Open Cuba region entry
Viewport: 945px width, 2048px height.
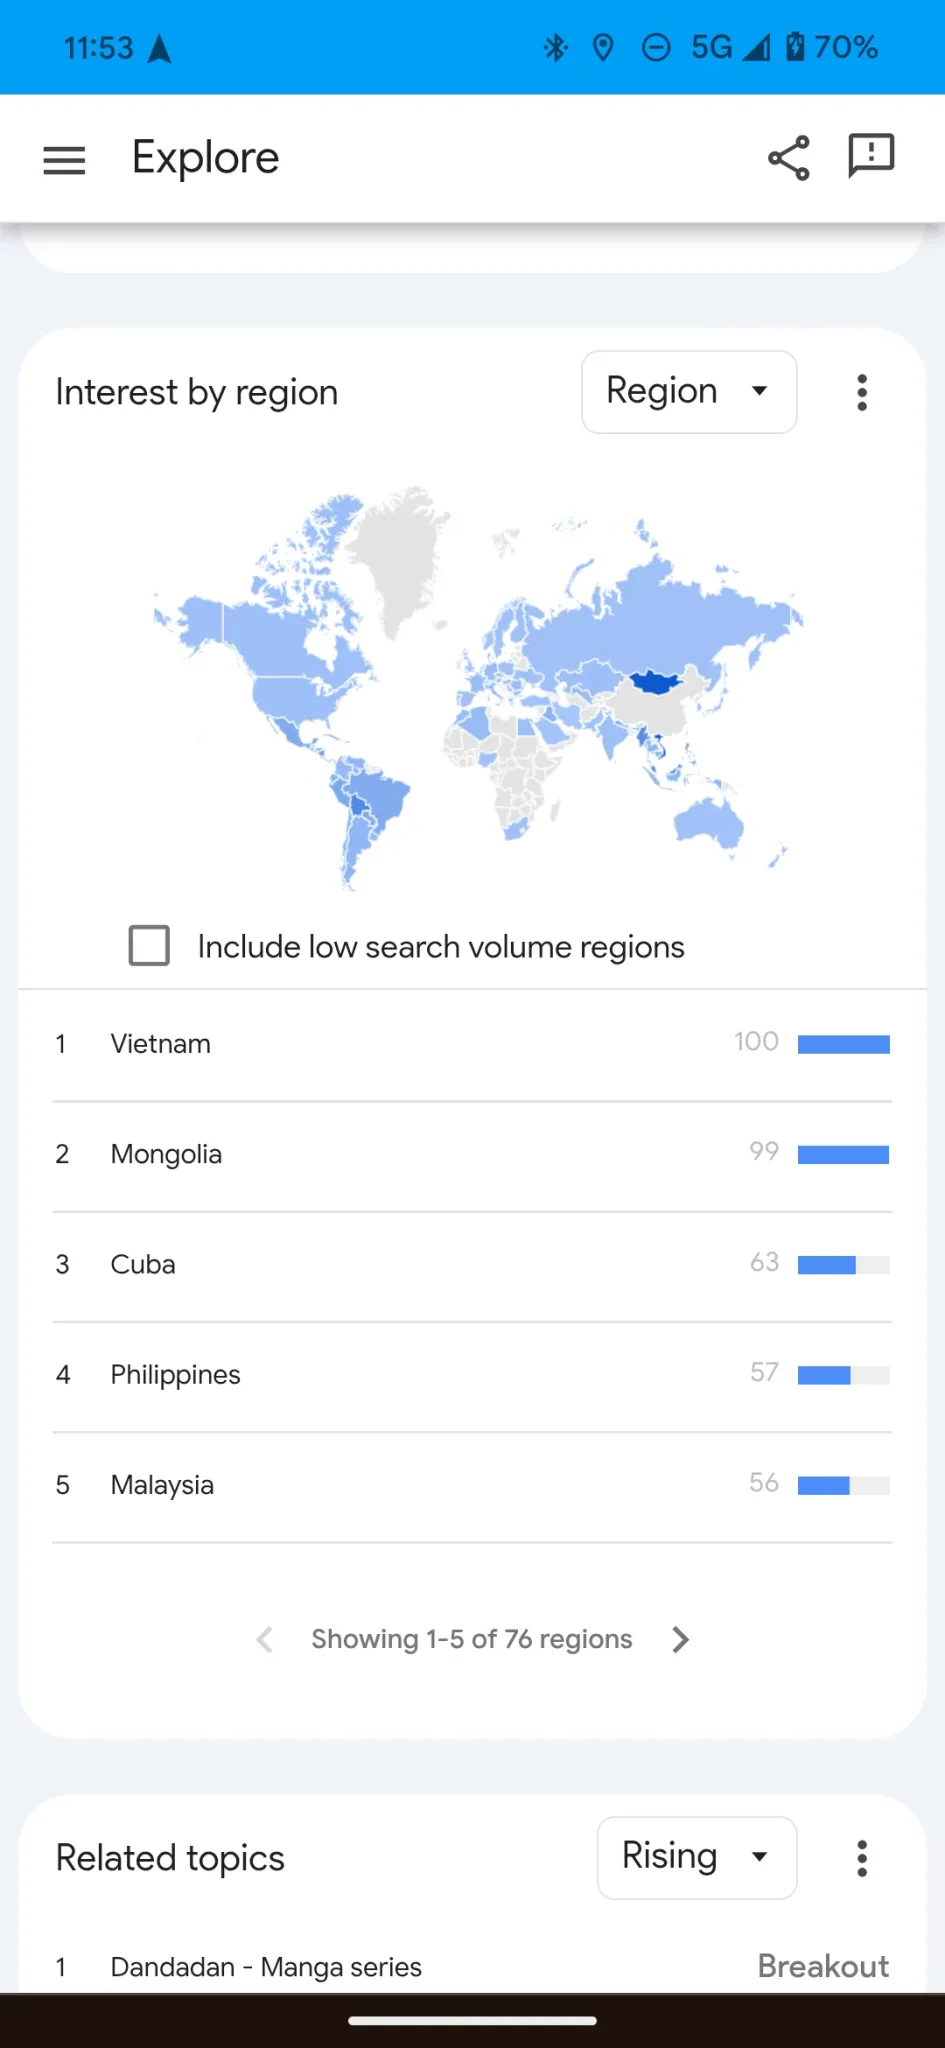click(x=472, y=1265)
